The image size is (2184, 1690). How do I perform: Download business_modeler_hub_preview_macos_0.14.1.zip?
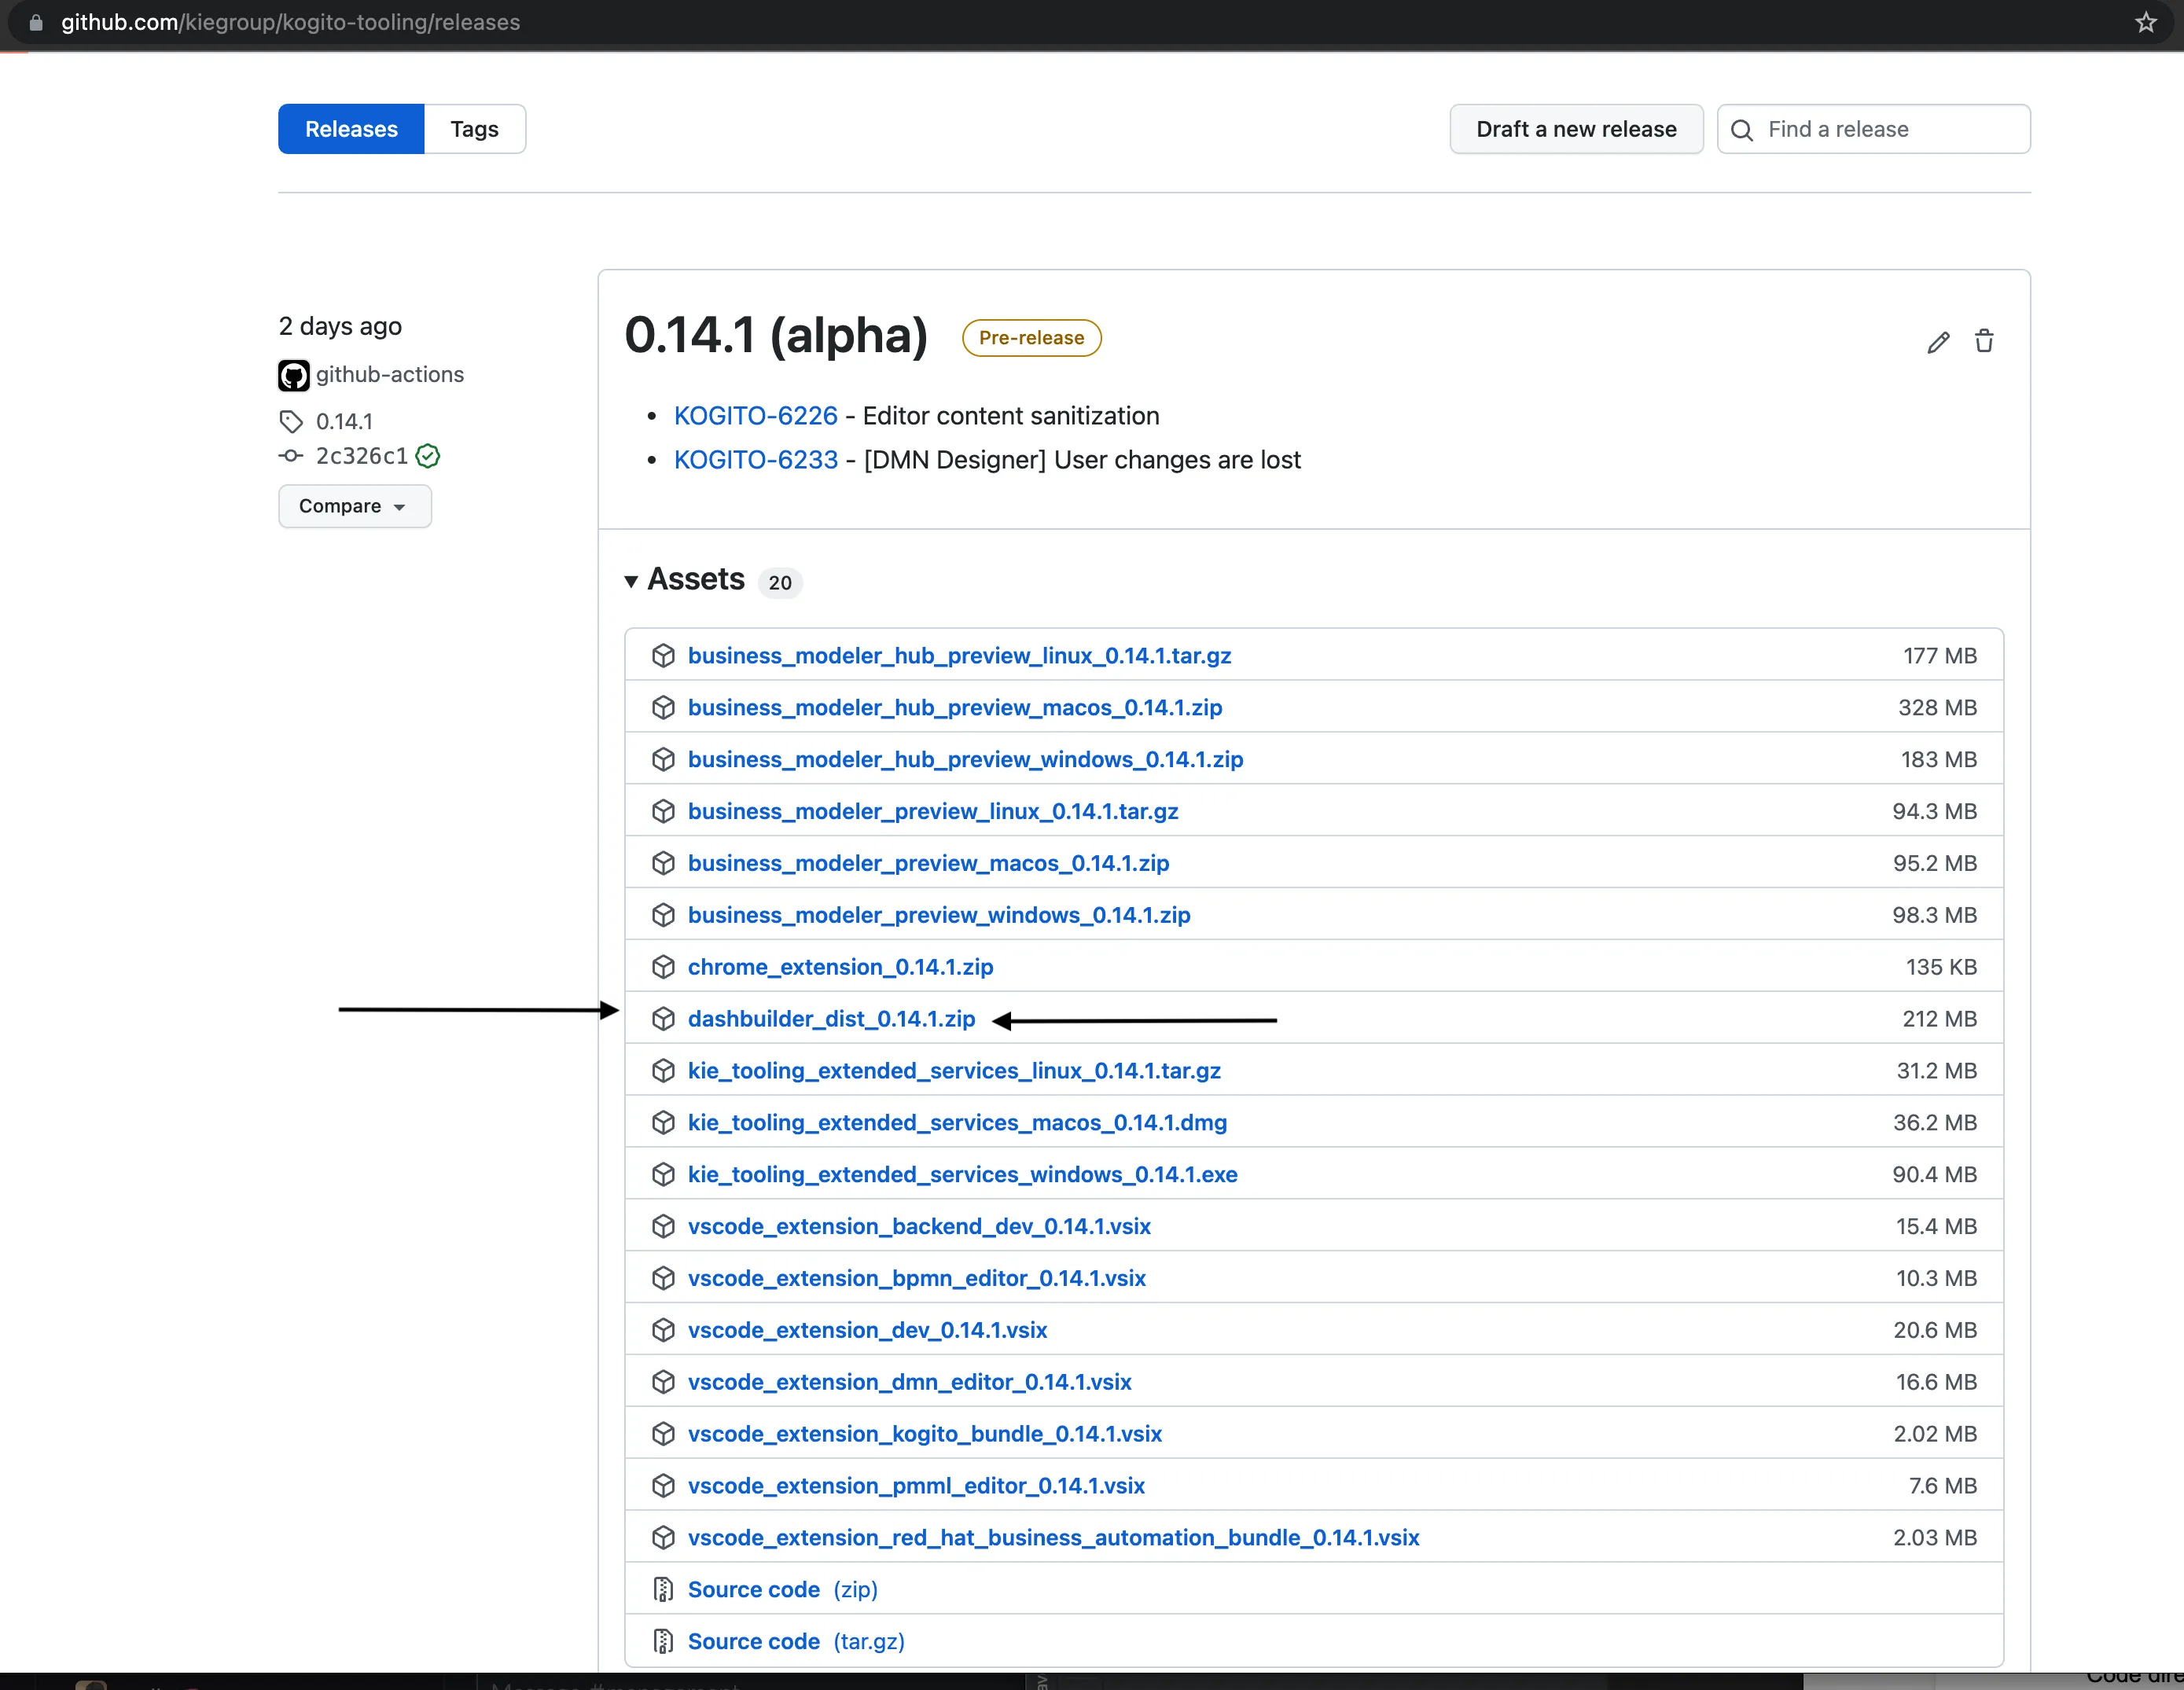click(955, 708)
